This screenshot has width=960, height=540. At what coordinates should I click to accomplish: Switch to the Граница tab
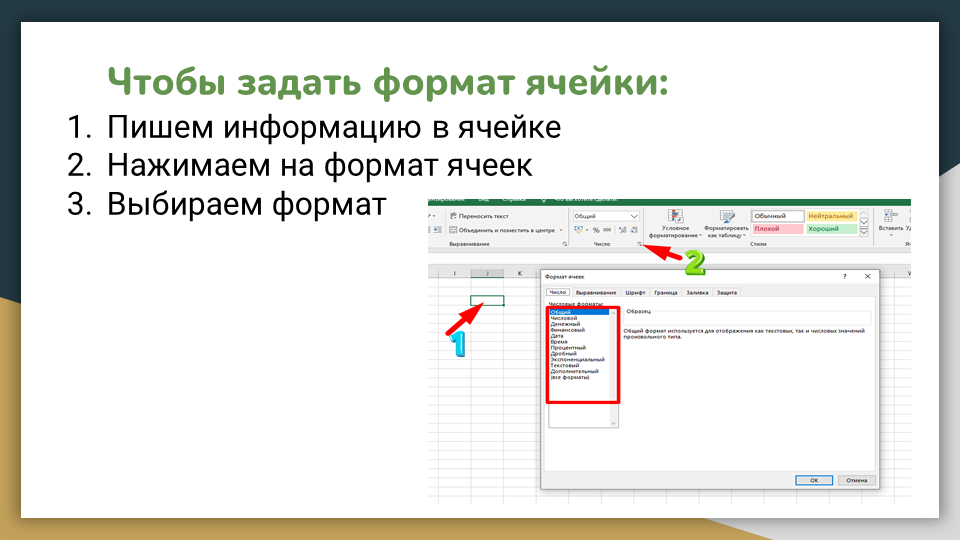coord(666,293)
